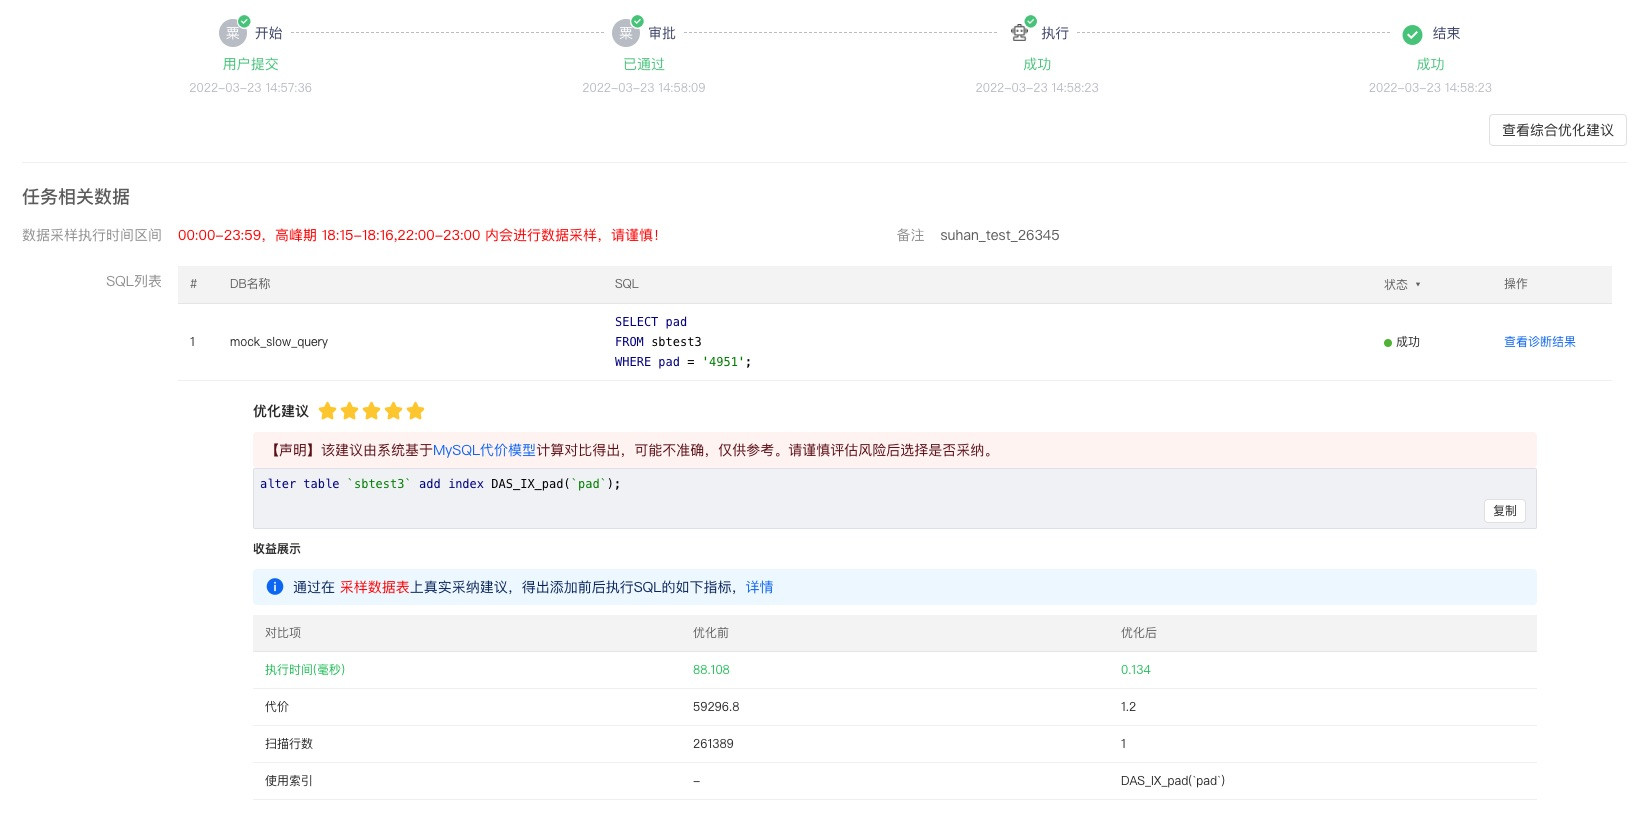
Task: Click the 优化前 column header
Action: point(711,633)
